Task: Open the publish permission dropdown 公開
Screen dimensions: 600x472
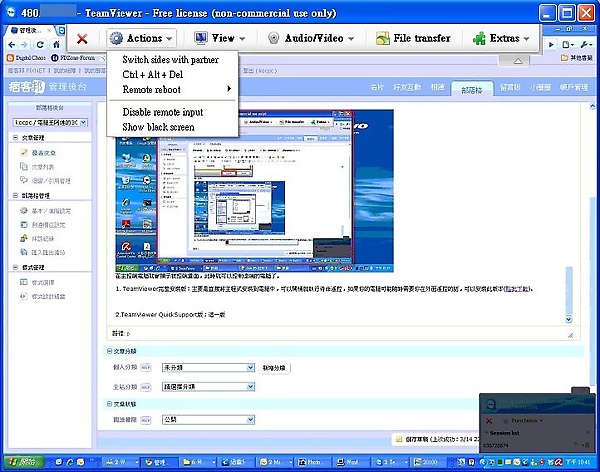Action: [x=208, y=420]
